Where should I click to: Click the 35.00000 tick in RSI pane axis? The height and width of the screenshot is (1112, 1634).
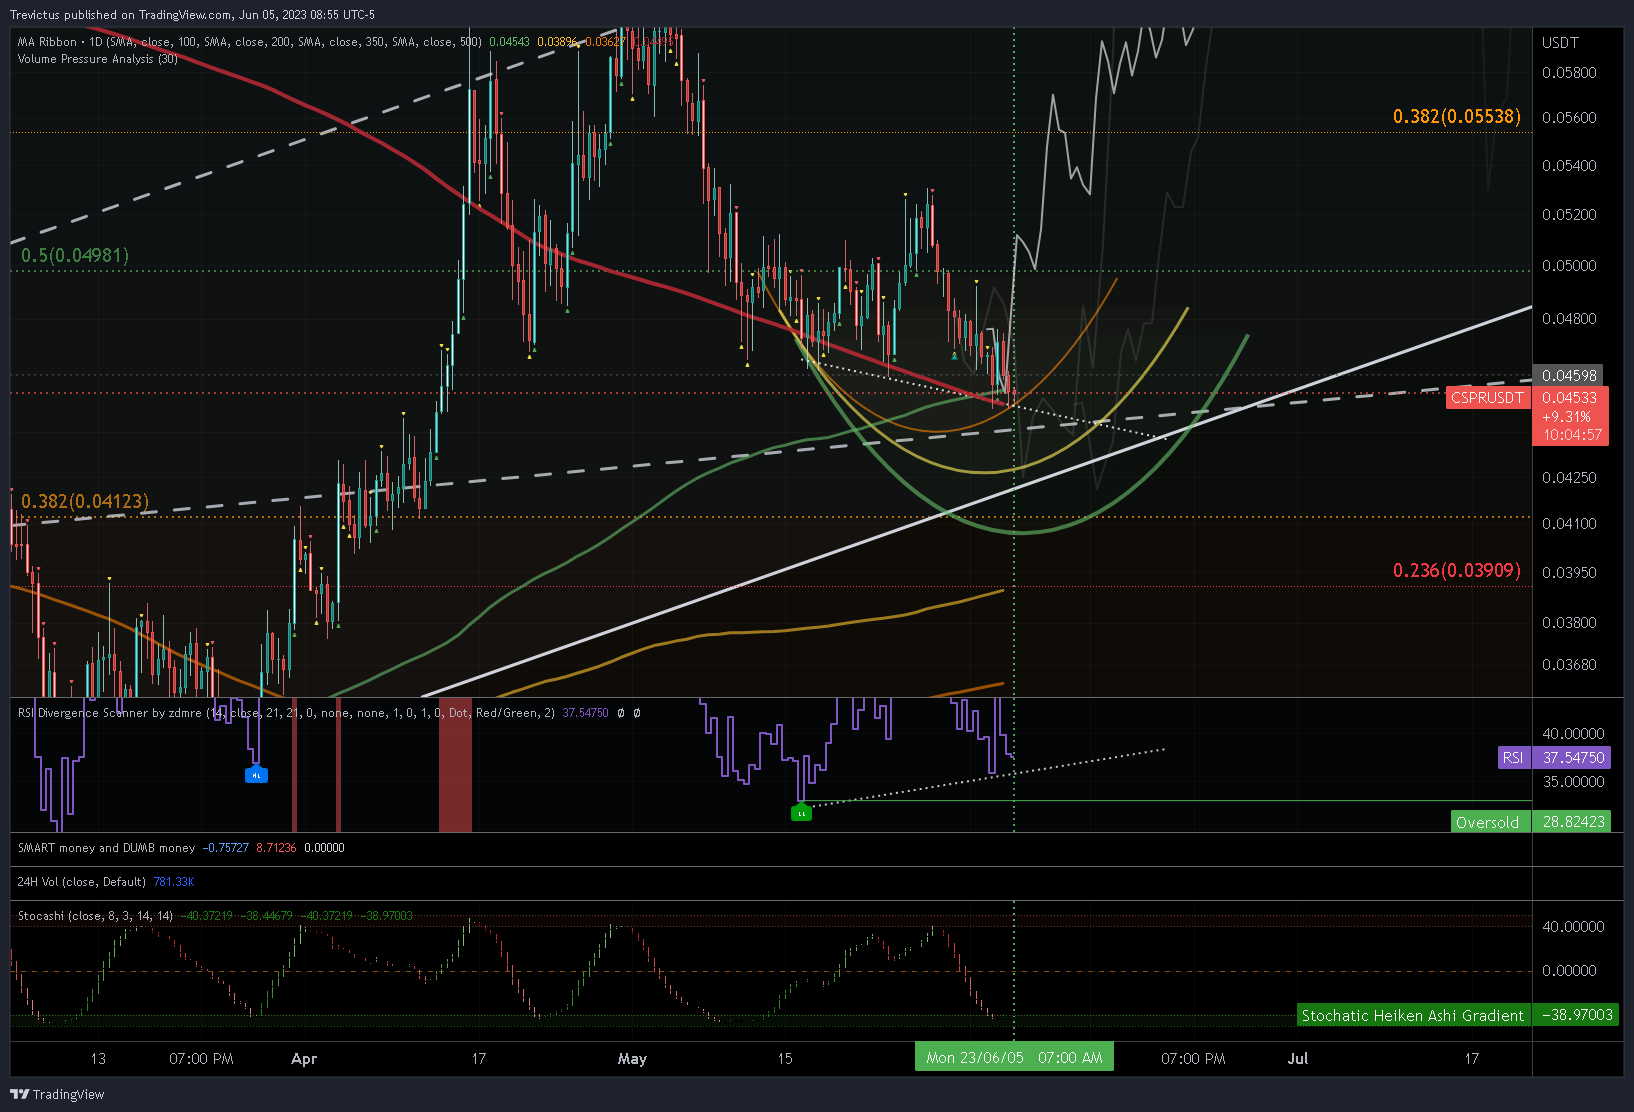(x=1573, y=781)
